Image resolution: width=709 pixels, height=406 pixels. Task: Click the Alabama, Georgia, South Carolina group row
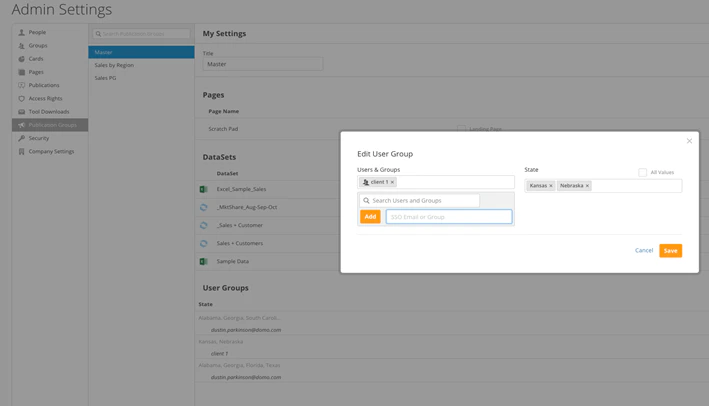point(239,318)
